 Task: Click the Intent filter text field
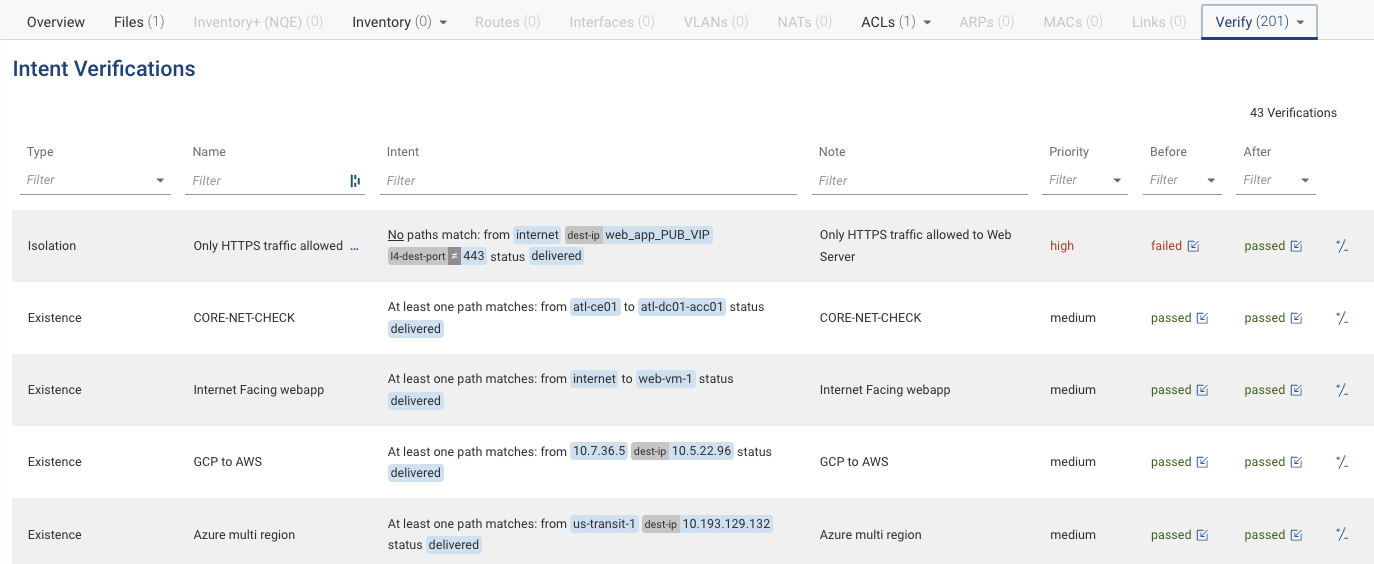(x=590, y=181)
